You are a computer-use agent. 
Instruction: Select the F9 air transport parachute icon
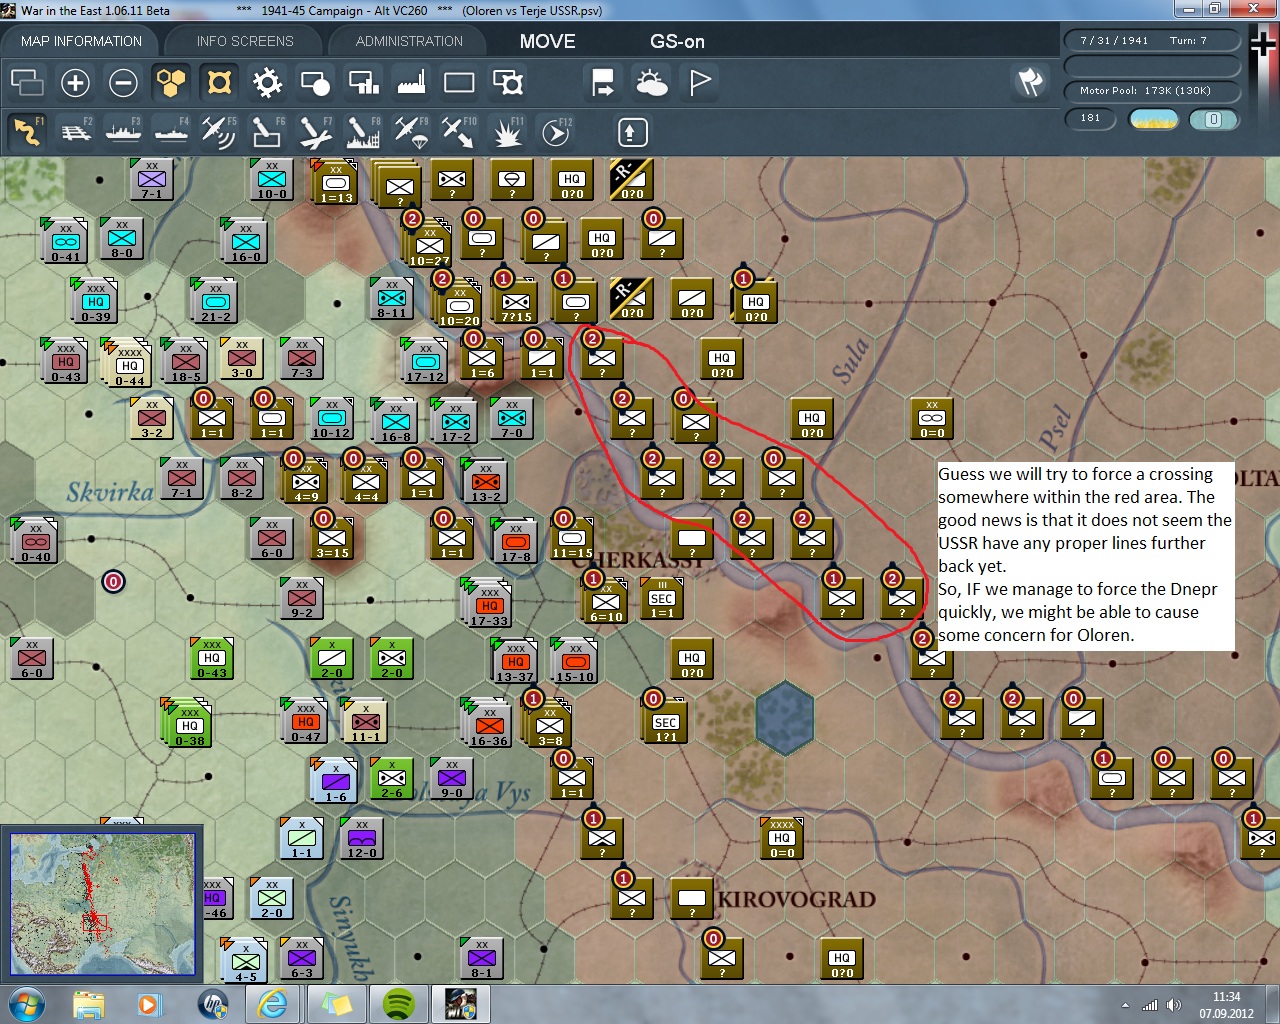[411, 131]
